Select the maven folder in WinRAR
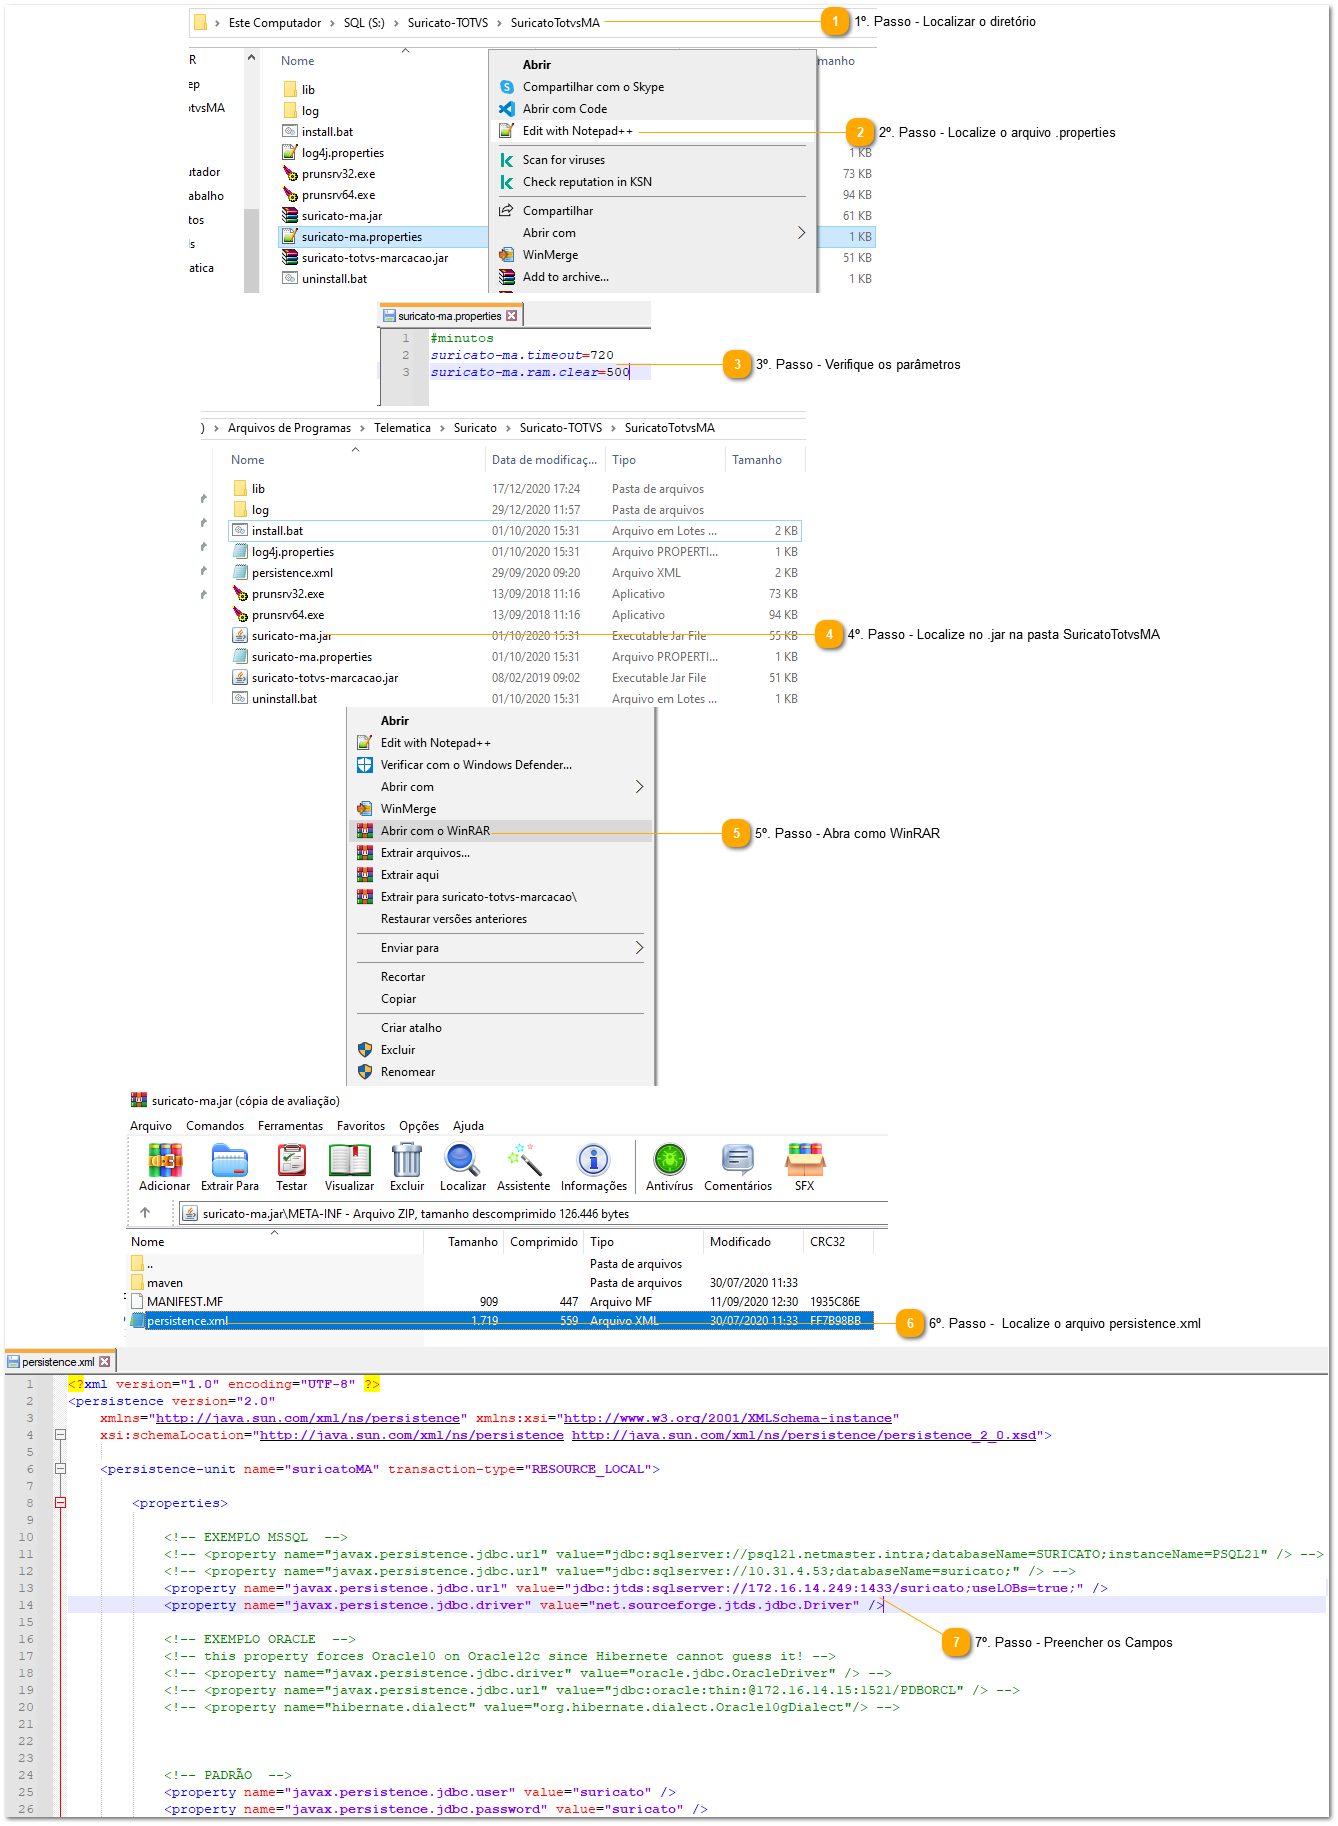 (501, 1283)
